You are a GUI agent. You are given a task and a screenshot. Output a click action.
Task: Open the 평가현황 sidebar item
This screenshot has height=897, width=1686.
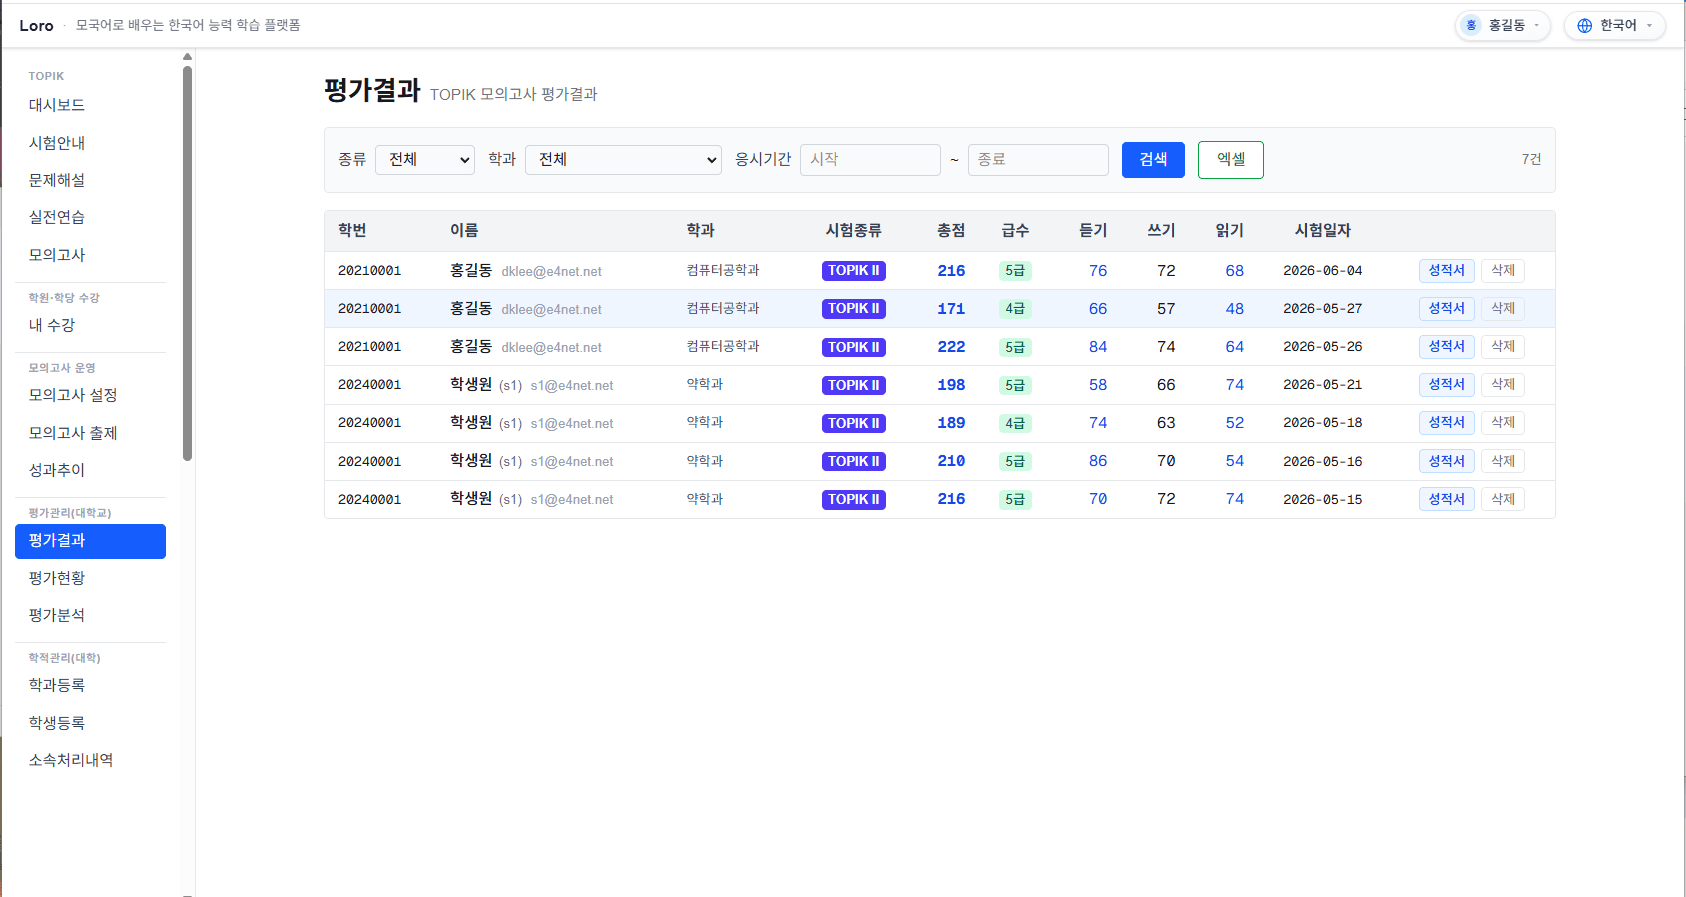90,578
